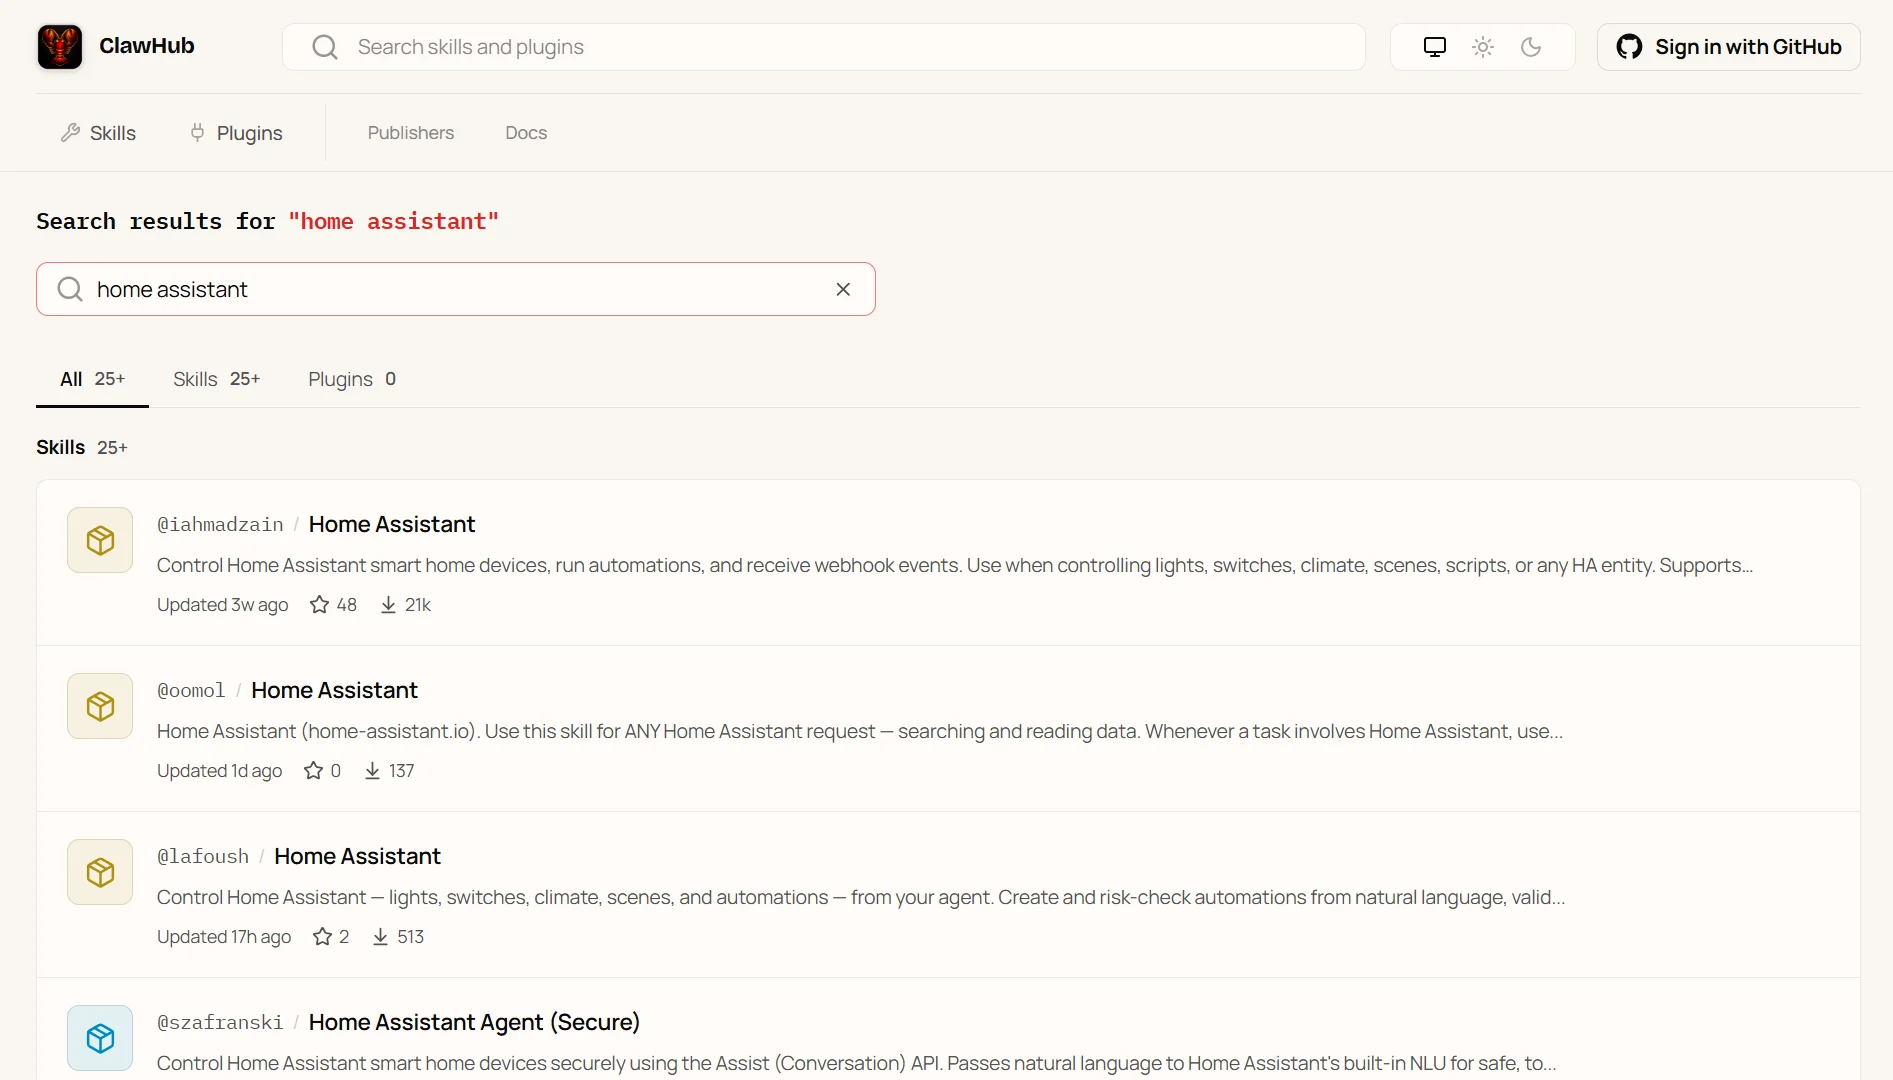Screen dimensions: 1893x1080
Task: Open Home Assistant Agent (Secure) skill
Action: click(x=474, y=1022)
